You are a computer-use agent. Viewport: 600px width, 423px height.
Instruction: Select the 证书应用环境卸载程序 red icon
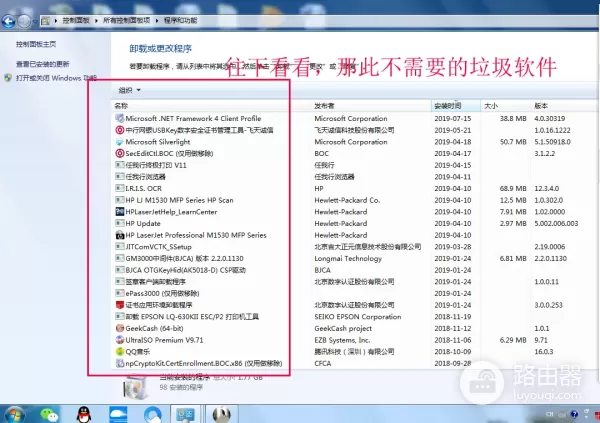tap(120, 305)
